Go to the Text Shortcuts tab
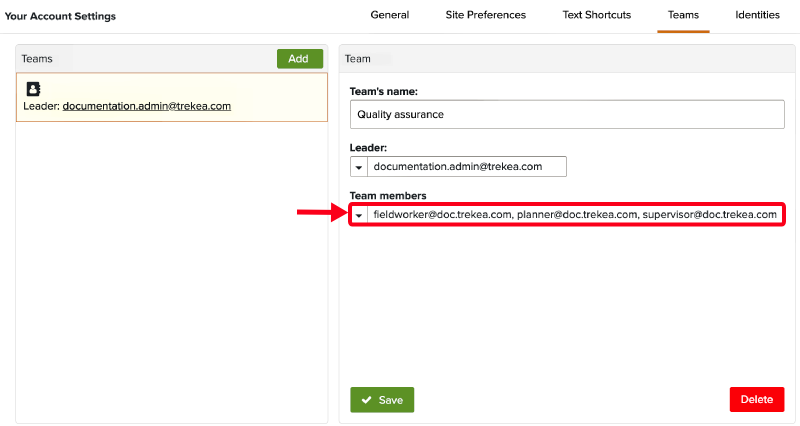The width and height of the screenshot is (800, 426). click(596, 16)
